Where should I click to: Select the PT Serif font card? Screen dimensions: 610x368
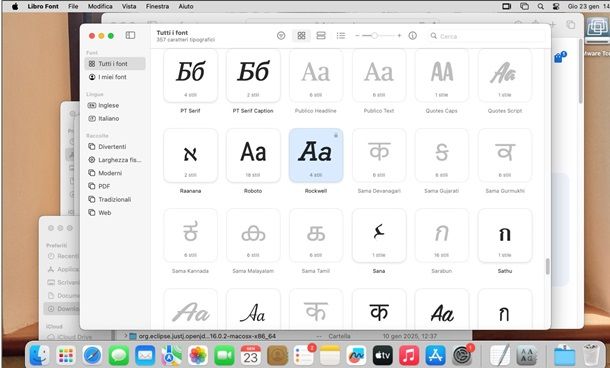pyautogui.click(x=190, y=76)
